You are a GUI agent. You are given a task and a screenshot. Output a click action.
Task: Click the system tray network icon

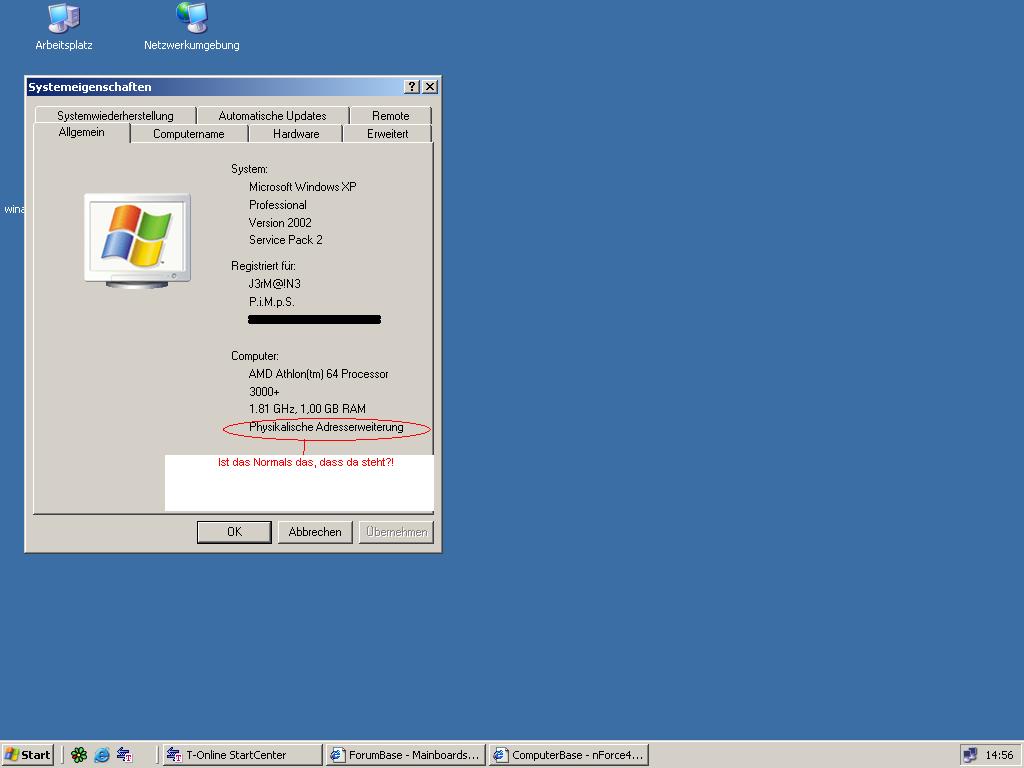[970, 755]
